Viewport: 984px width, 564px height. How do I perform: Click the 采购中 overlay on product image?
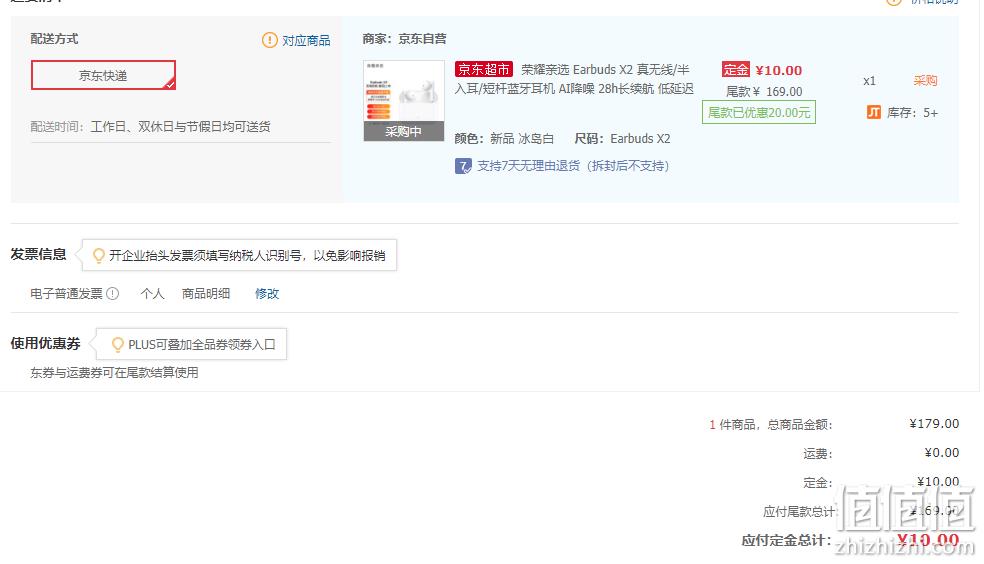404,131
